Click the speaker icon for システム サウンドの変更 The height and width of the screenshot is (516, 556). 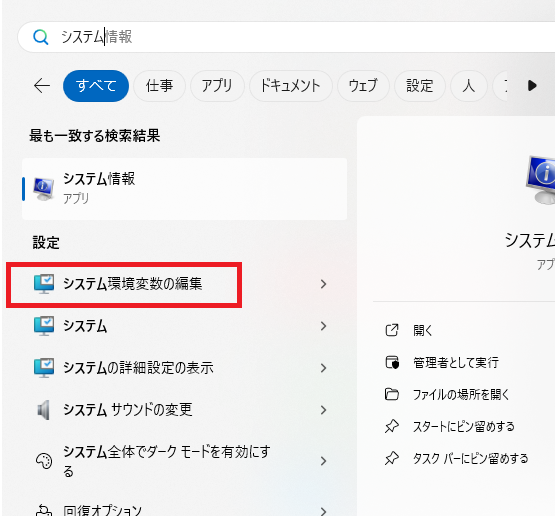coord(44,410)
